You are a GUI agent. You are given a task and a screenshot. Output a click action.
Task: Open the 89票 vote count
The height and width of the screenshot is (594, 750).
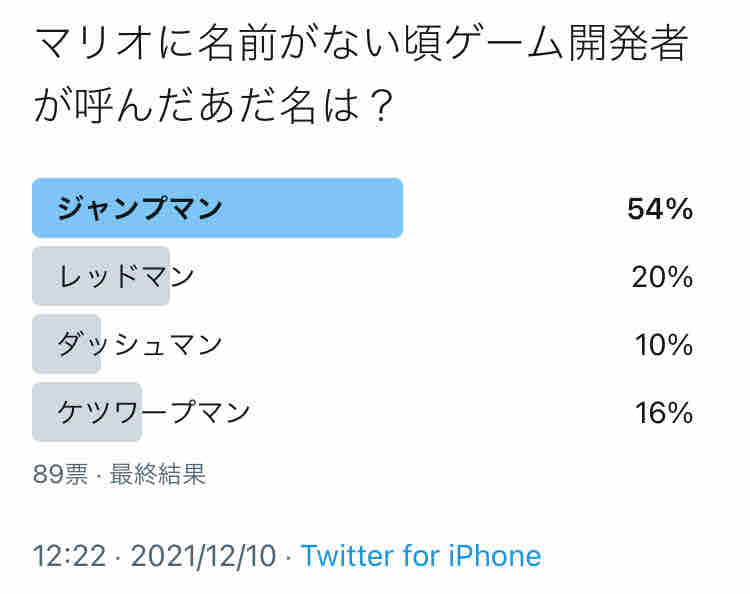click(61, 474)
